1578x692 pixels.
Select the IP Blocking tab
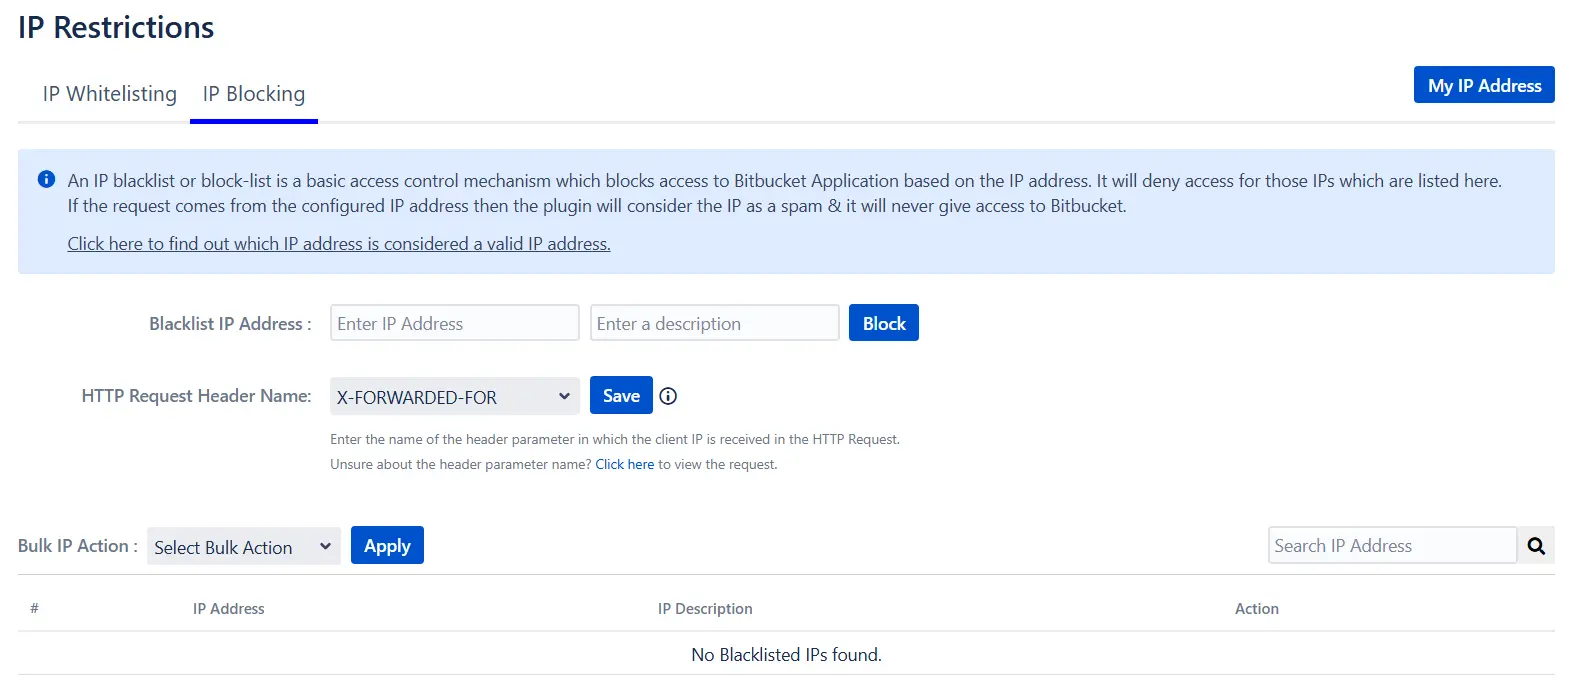coord(253,93)
